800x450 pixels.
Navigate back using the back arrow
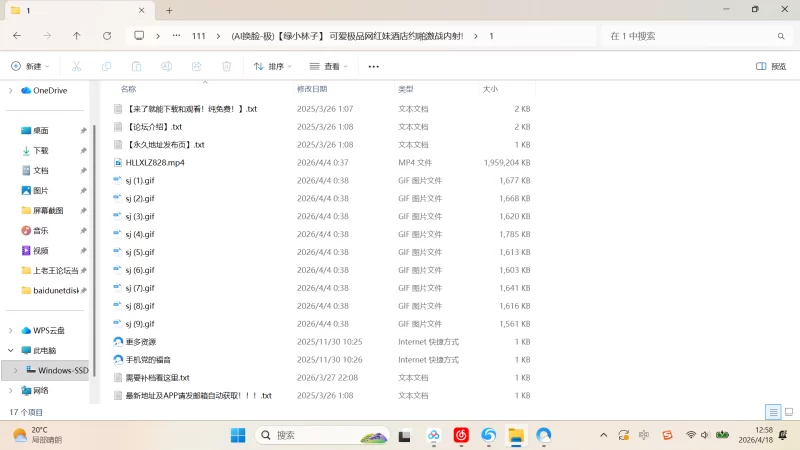pos(17,36)
